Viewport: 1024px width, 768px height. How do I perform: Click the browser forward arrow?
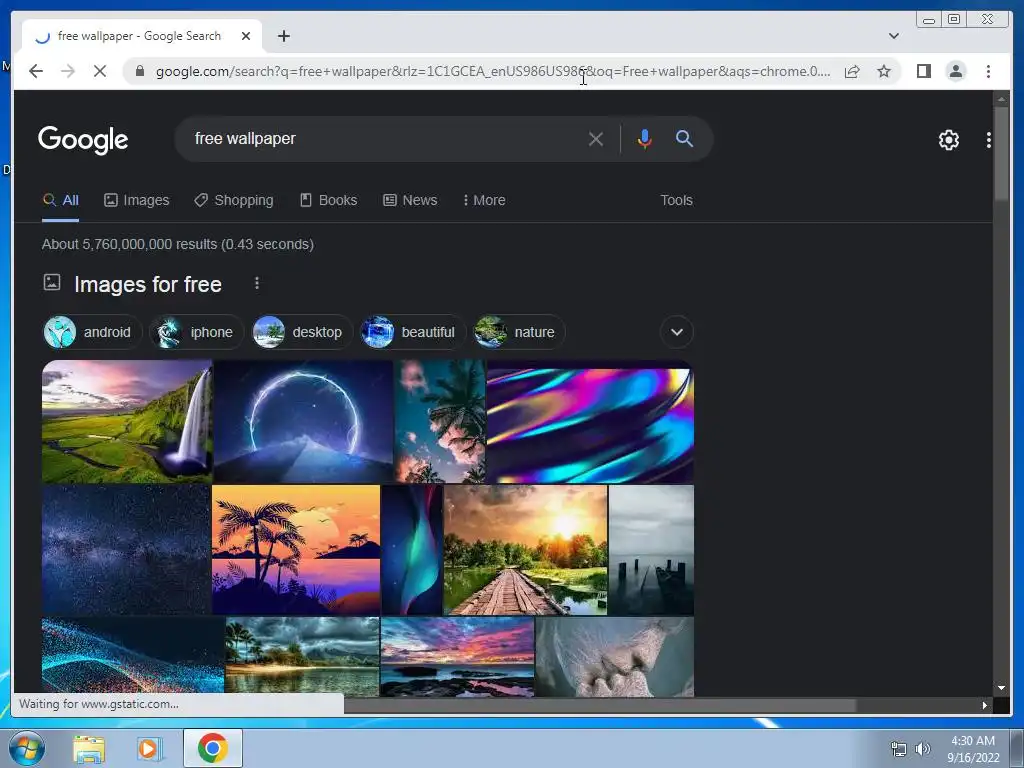coord(68,71)
